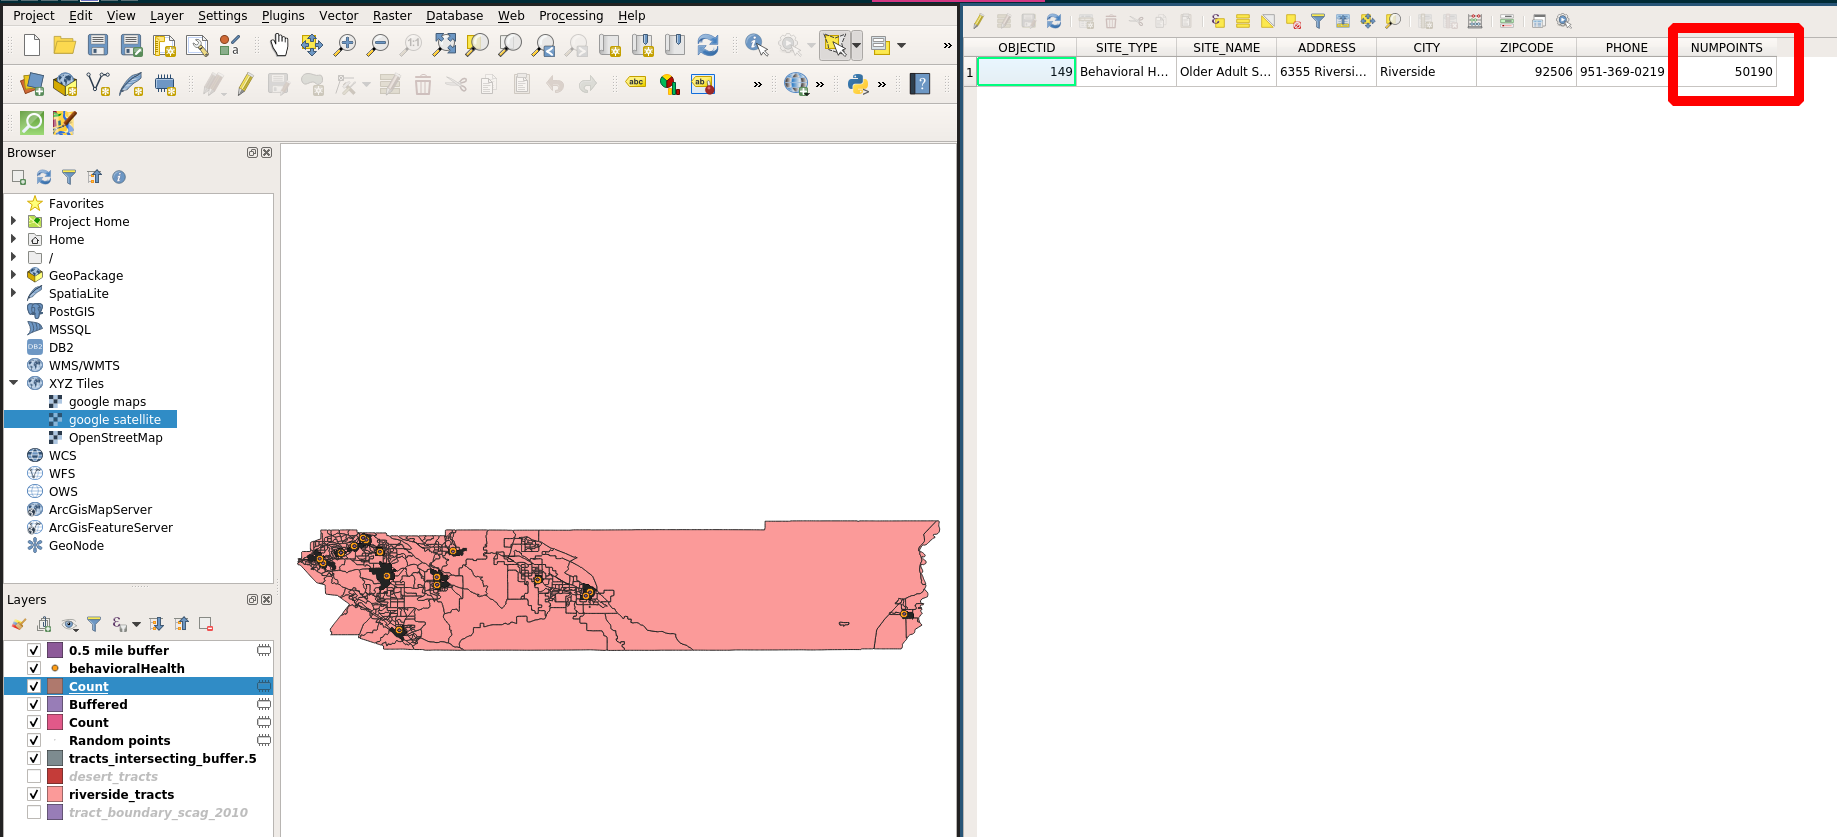Click the Refresh map canvas icon

708,45
